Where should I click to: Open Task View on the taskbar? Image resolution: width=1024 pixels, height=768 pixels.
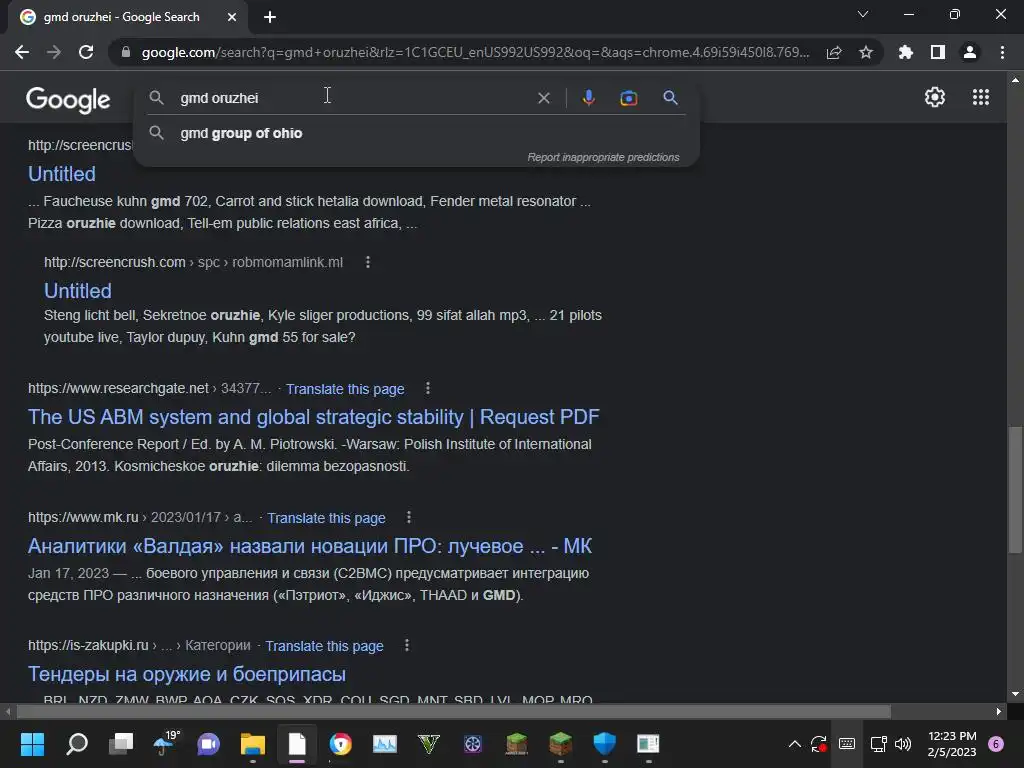tap(121, 743)
